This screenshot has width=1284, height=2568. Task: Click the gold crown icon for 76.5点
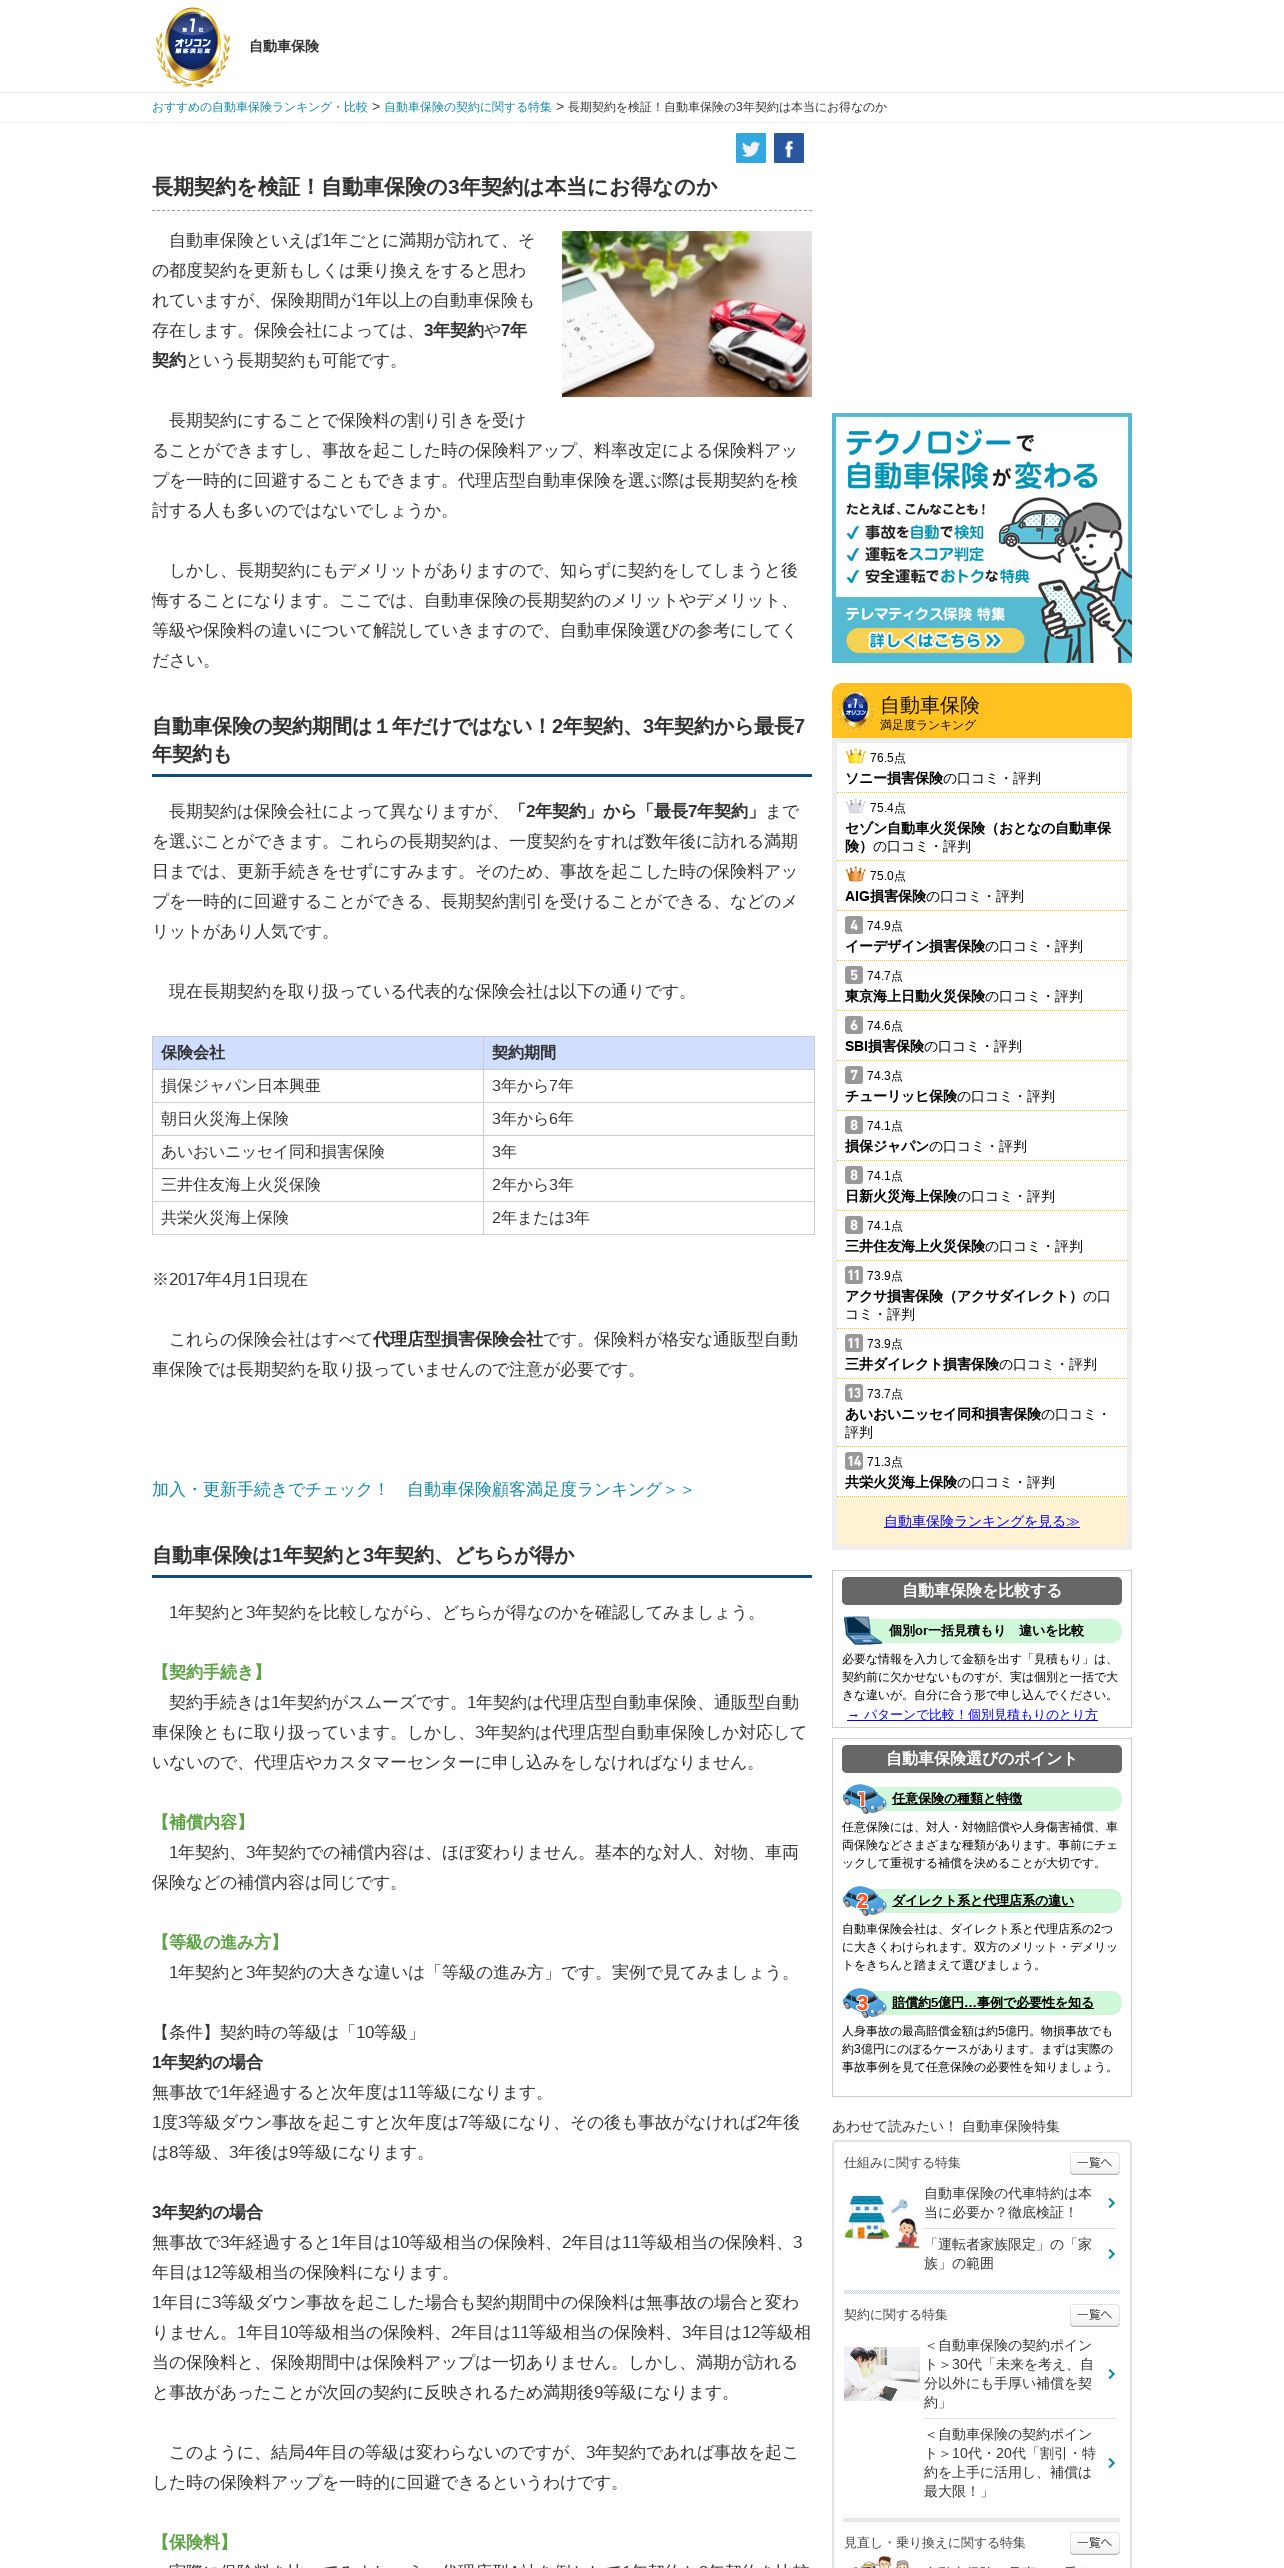[x=855, y=757]
